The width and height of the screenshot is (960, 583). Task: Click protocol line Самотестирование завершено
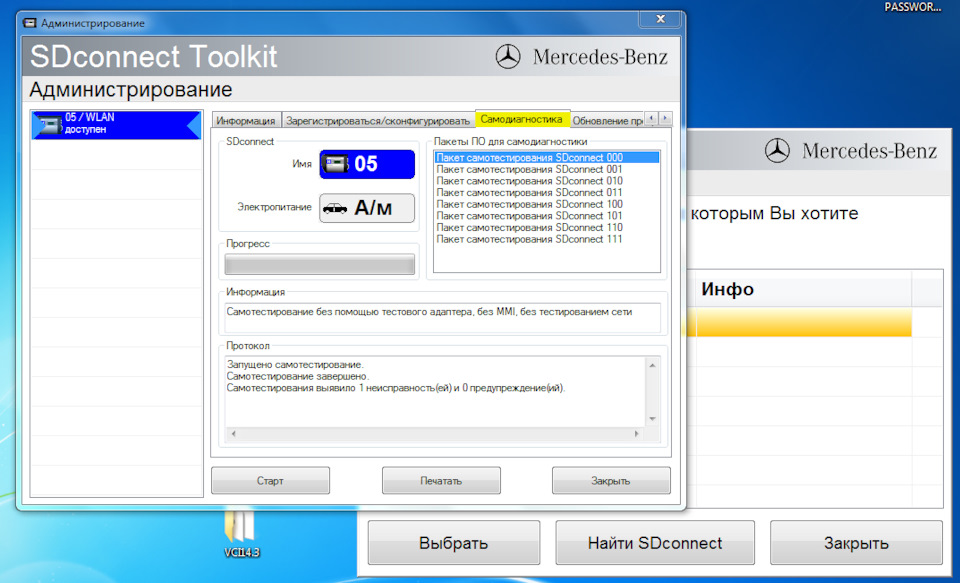[x=298, y=377]
